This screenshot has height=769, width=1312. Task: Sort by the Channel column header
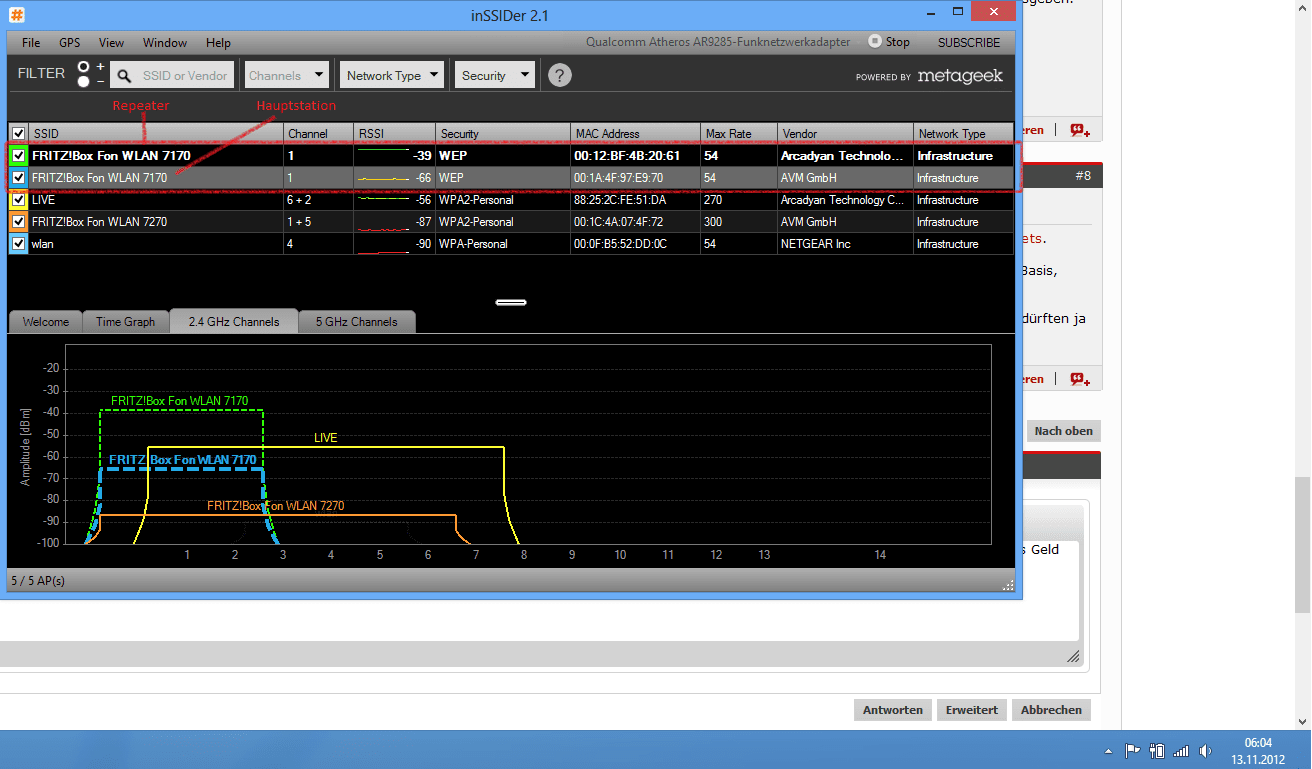[319, 133]
